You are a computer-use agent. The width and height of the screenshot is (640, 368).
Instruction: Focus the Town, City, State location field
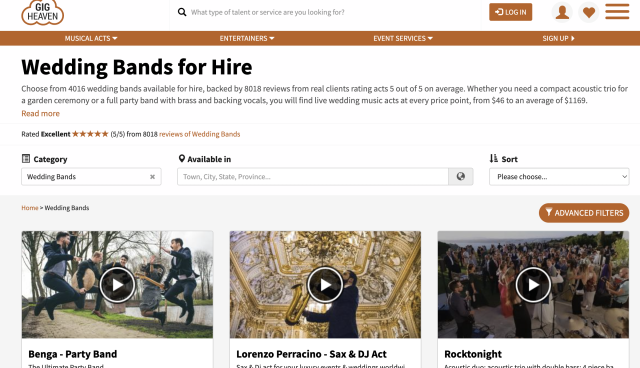[x=313, y=177]
